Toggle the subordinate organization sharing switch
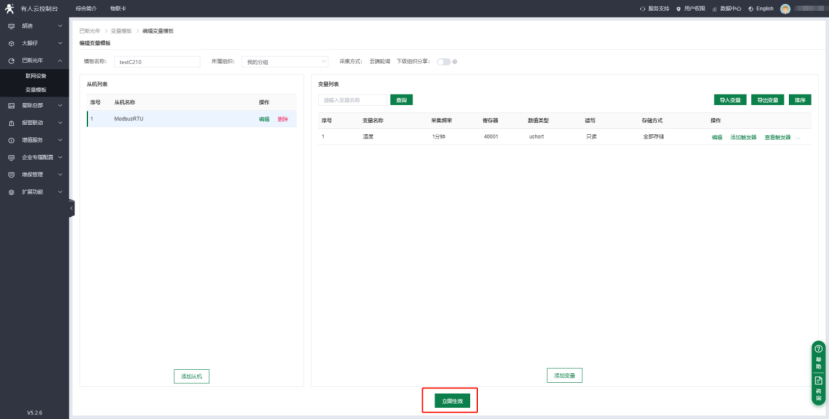Screen dimensions: 830x419 click(x=442, y=61)
